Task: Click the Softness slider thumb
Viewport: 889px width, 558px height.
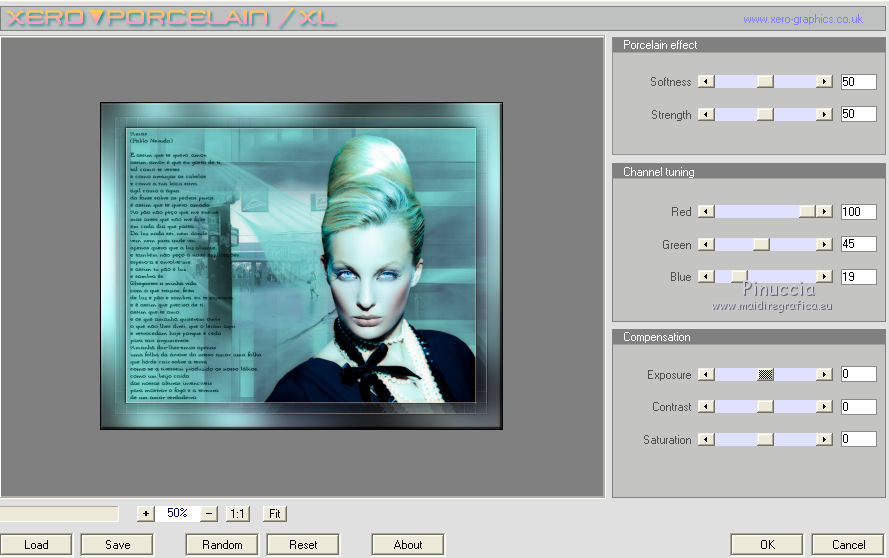Action: 765,82
